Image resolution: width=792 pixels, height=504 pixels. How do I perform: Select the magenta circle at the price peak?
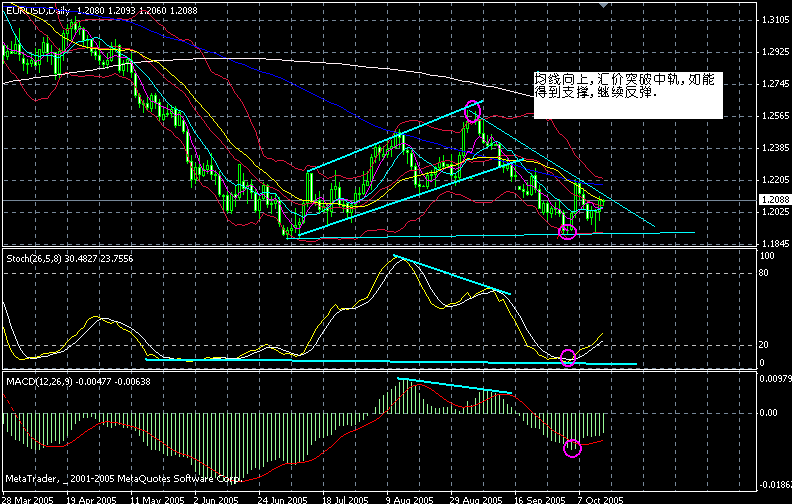coord(472,110)
